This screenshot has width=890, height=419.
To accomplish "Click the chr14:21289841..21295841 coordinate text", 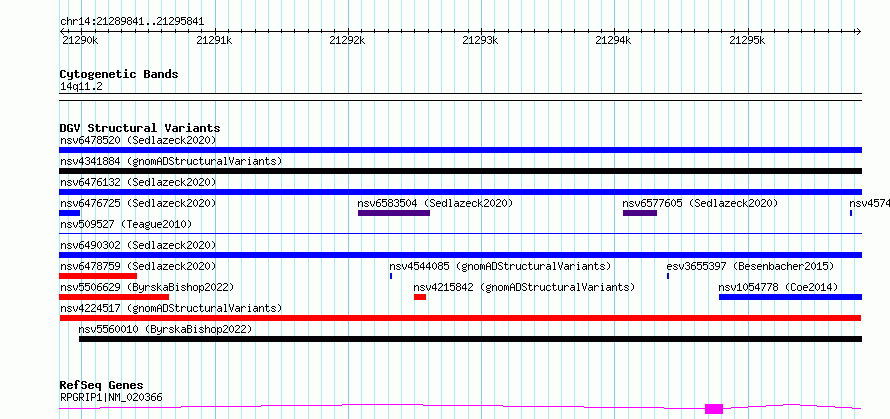I will (x=132, y=22).
